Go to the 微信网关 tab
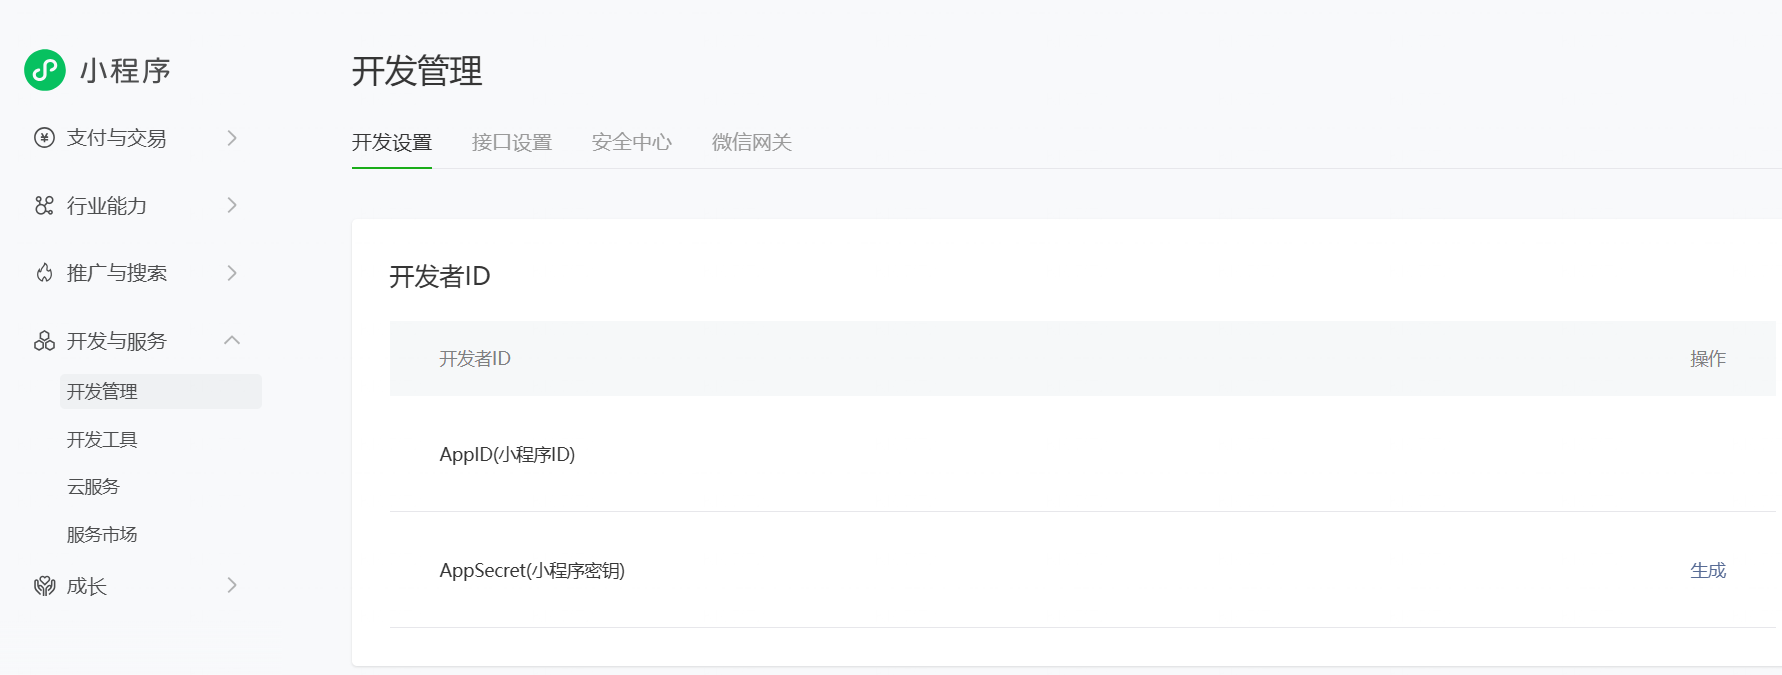 (x=752, y=143)
